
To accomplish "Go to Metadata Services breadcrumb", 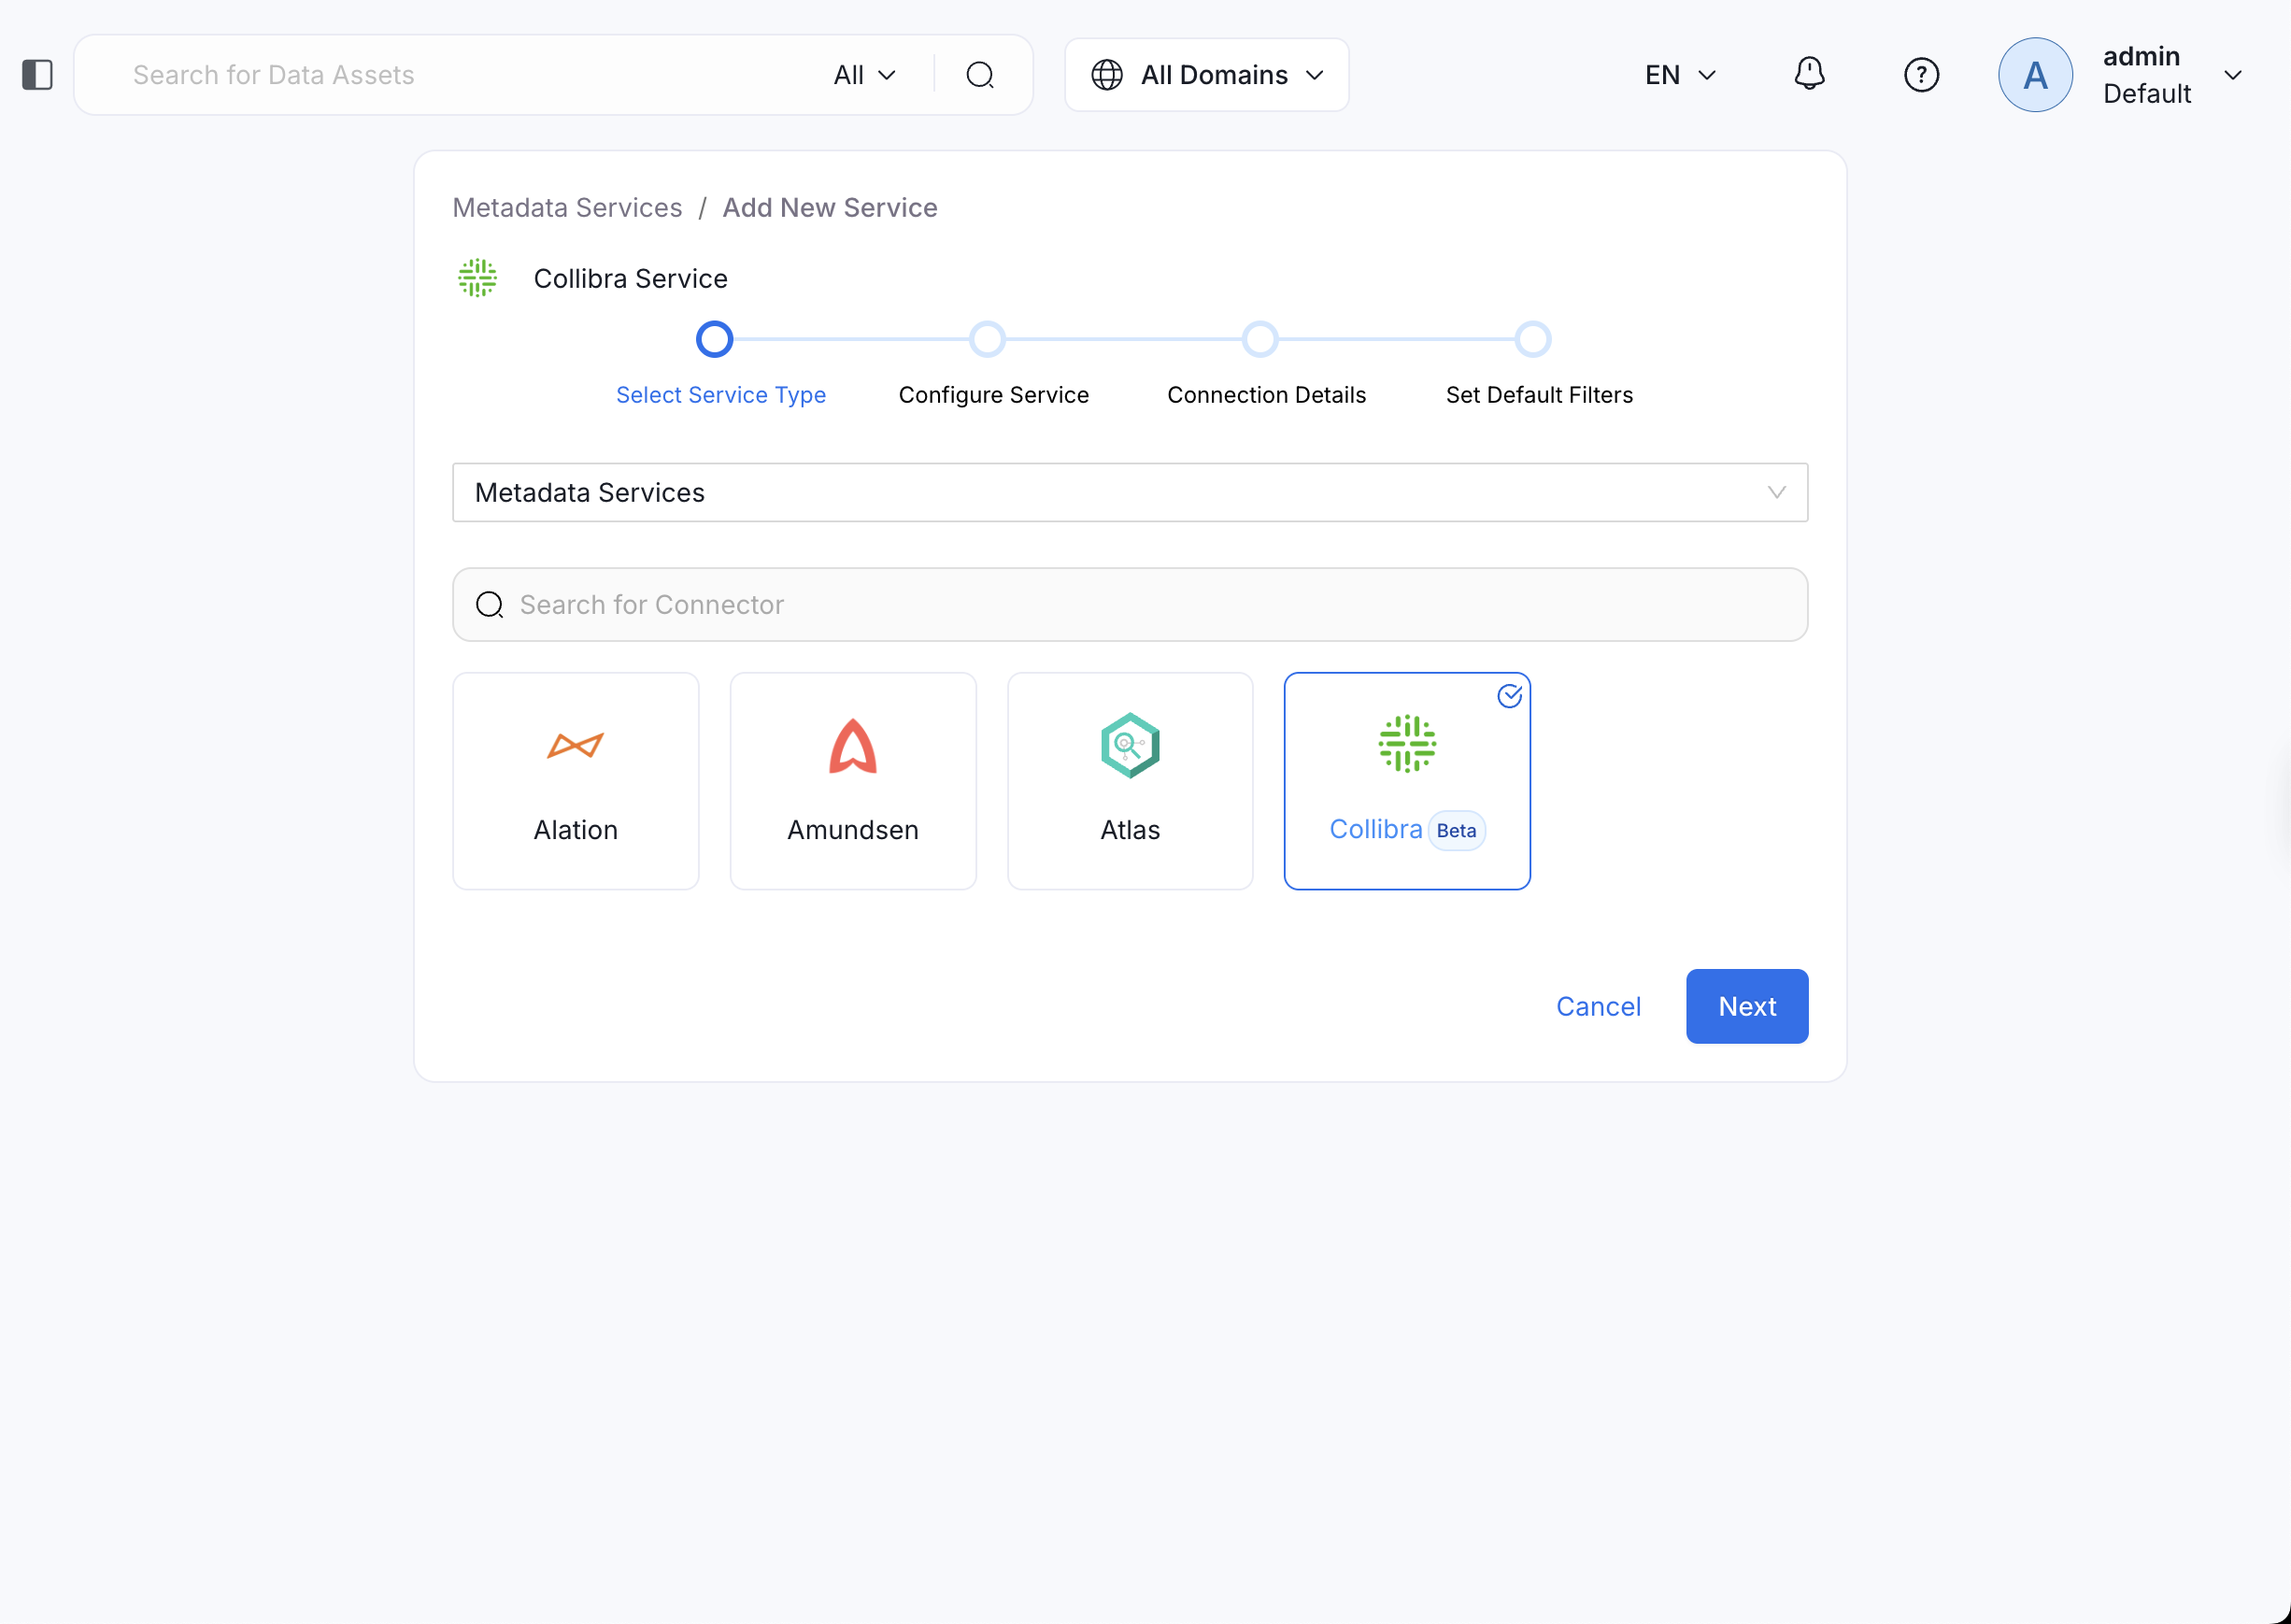I will point(567,208).
